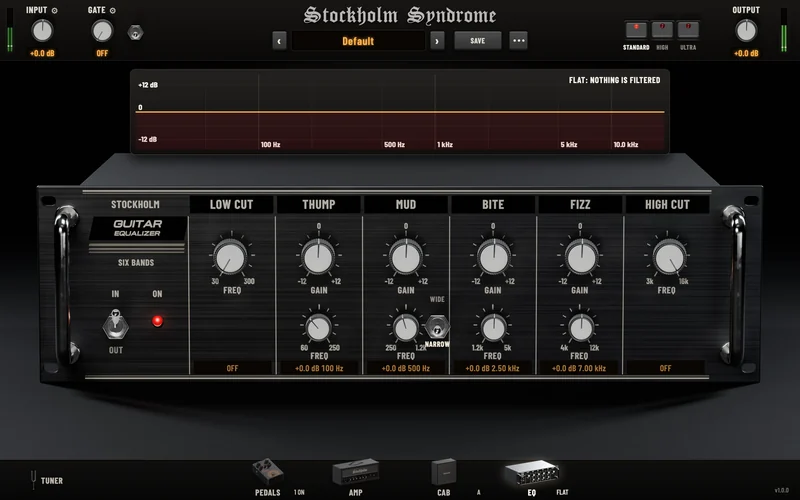Viewport: 800px width, 500px height.
Task: Open the Gate settings gear icon
Action: (x=113, y=10)
